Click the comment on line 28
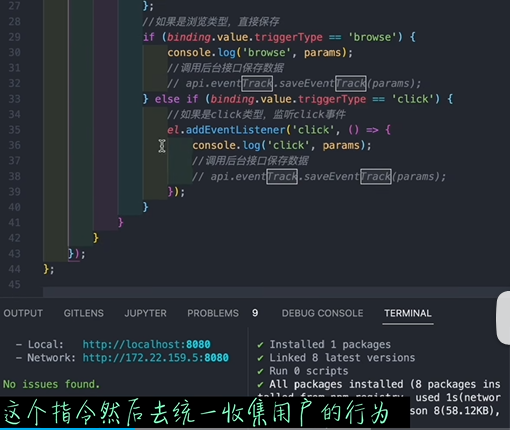Viewport: 510px width, 432px height. pos(211,22)
